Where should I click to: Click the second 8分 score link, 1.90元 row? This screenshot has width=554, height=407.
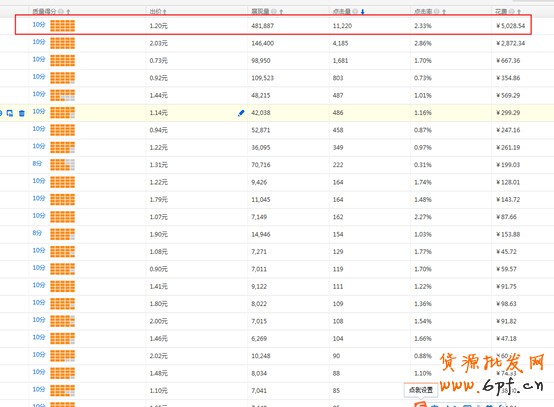tap(37, 233)
